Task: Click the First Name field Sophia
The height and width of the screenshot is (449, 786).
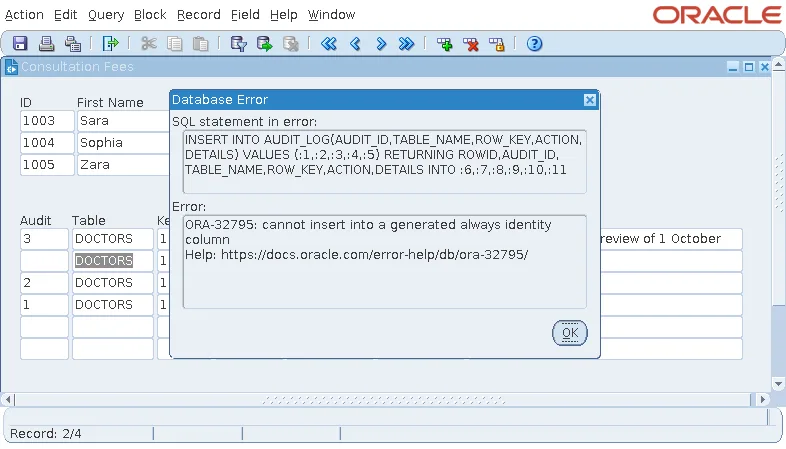Action: pos(123,143)
